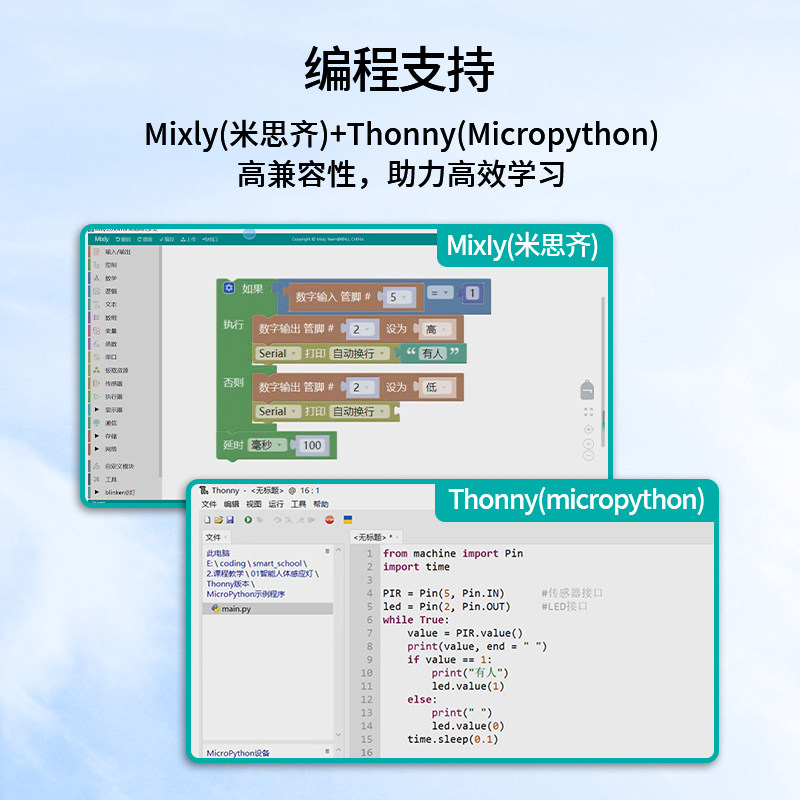The width and height of the screenshot is (800, 800).
Task: Select the 文件 panel tab in Thonny
Action: tap(216, 537)
